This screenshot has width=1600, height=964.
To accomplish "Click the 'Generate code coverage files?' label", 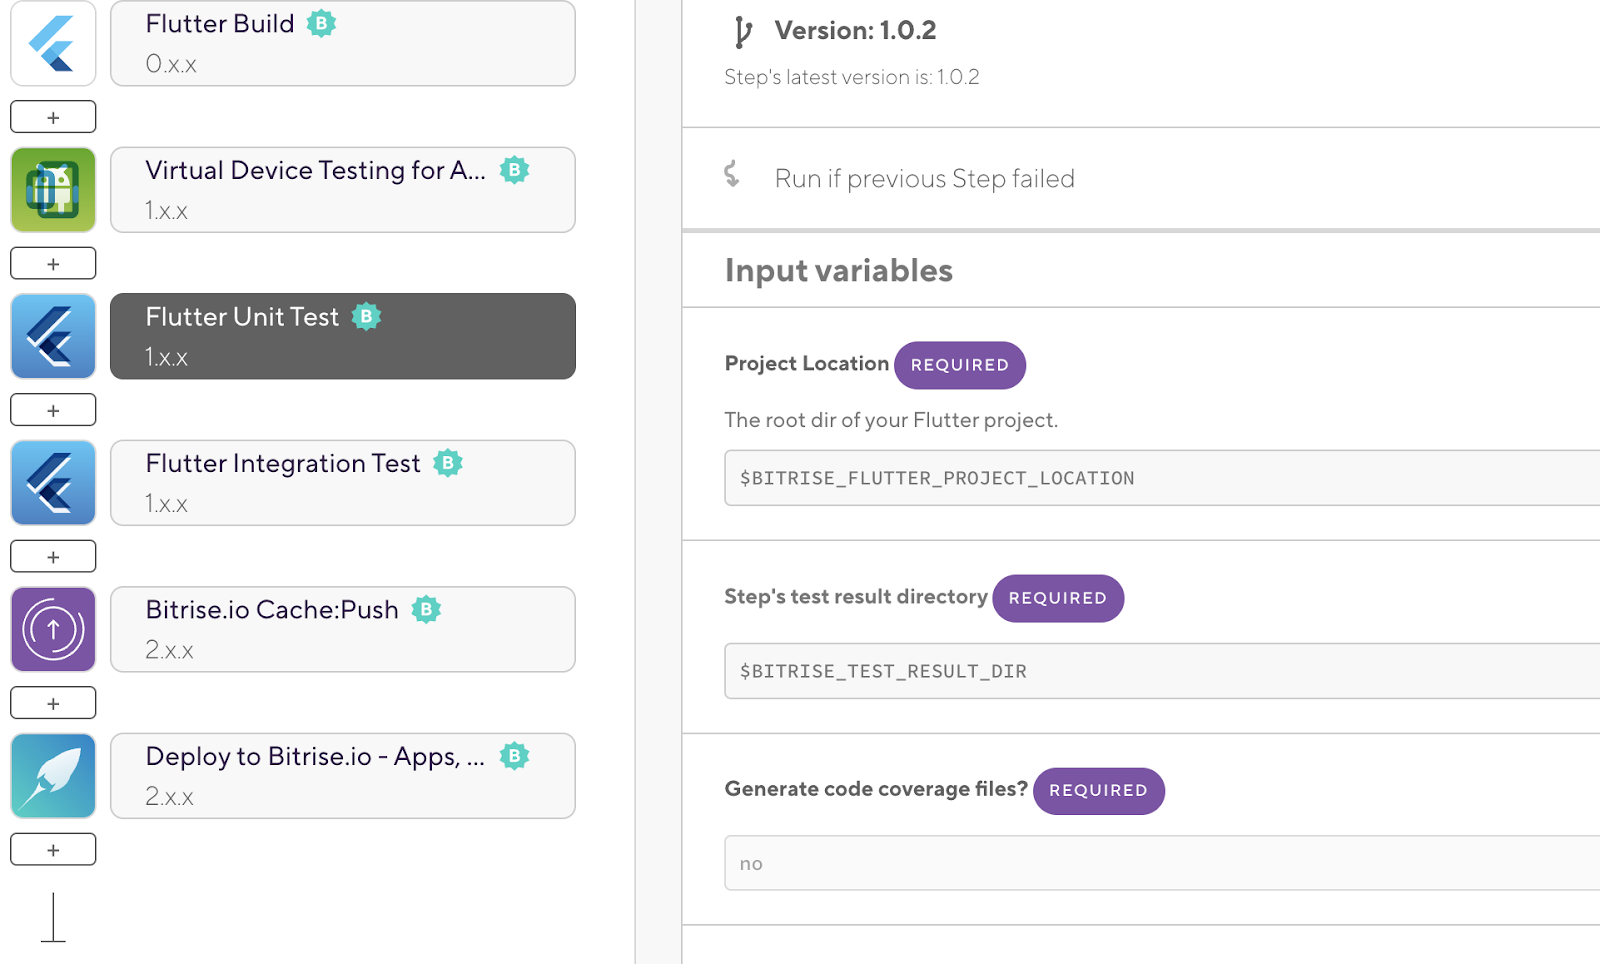I will coord(876,789).
